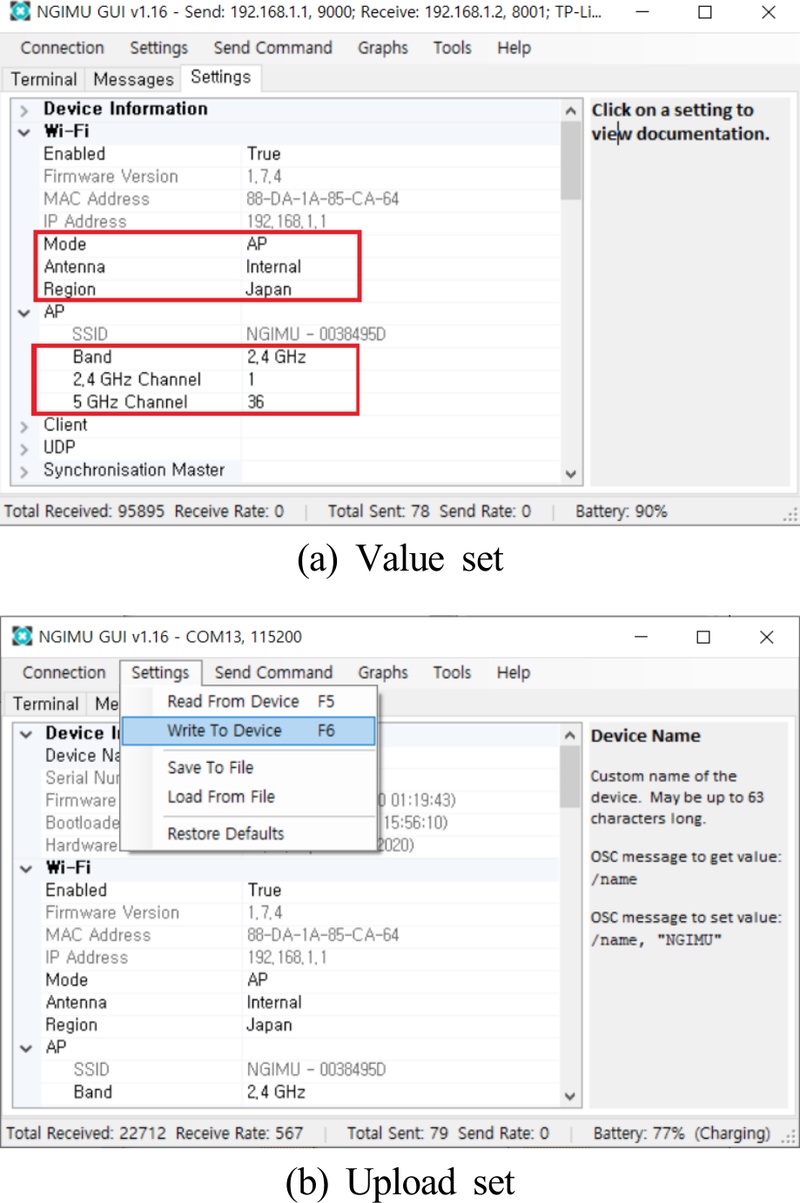Viewport: 800px width, 1203px height.
Task: Minimize the top NGIMU window
Action: coord(643,13)
